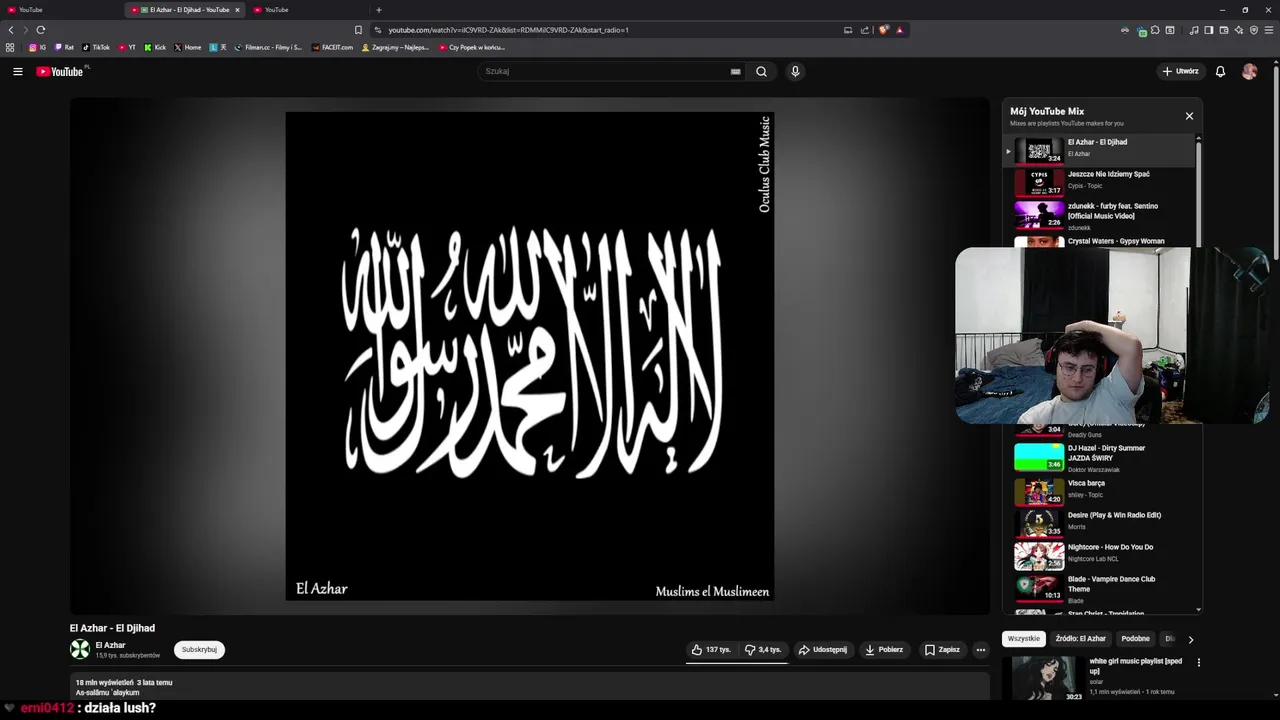Click the share page icon in address bar
Screen dimensions: 1280x720
[865, 30]
